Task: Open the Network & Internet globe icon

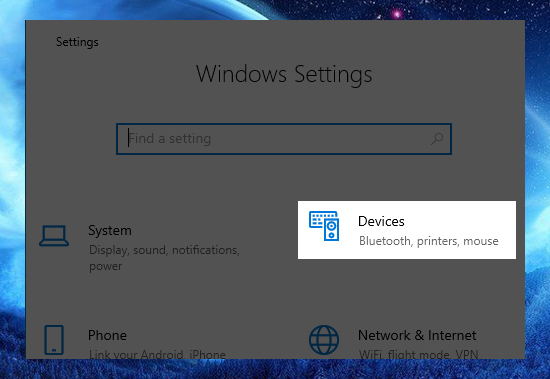Action: pos(324,340)
